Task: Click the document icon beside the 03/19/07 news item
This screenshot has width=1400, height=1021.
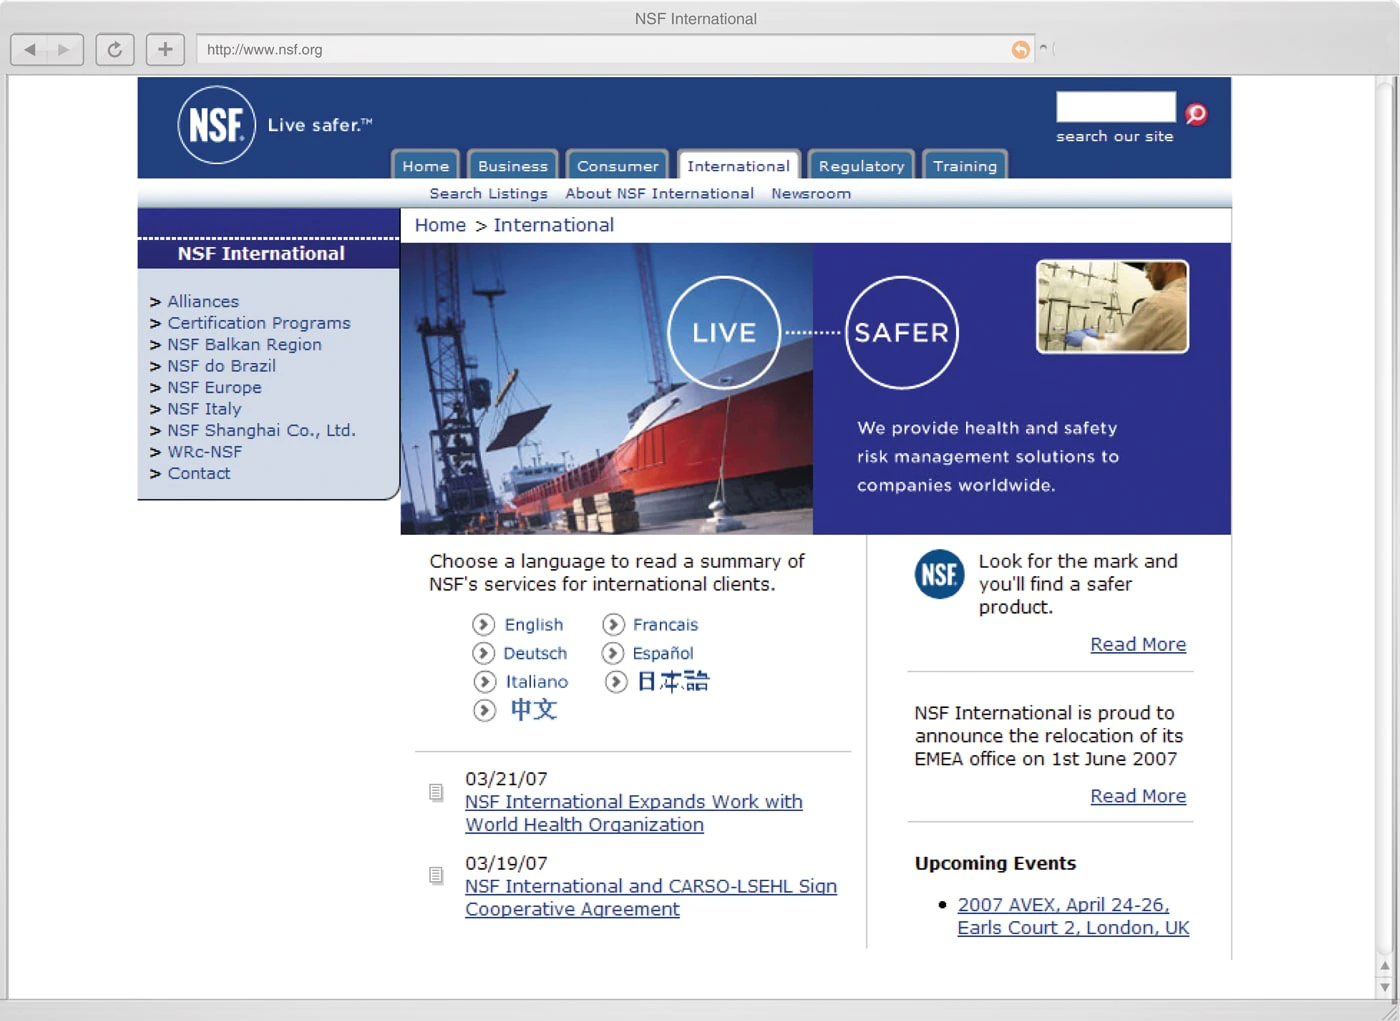Action: [x=436, y=874]
